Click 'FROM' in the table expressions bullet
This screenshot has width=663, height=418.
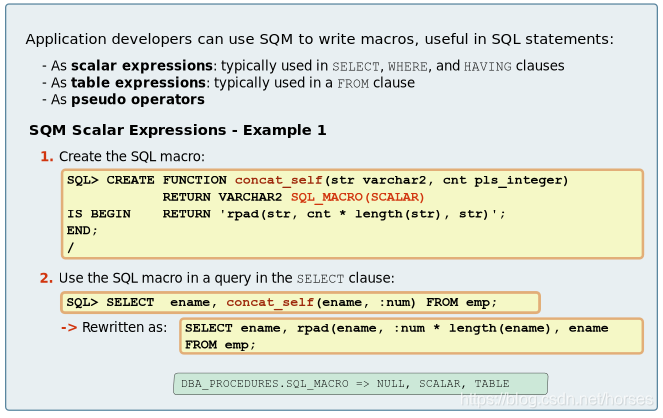click(353, 84)
